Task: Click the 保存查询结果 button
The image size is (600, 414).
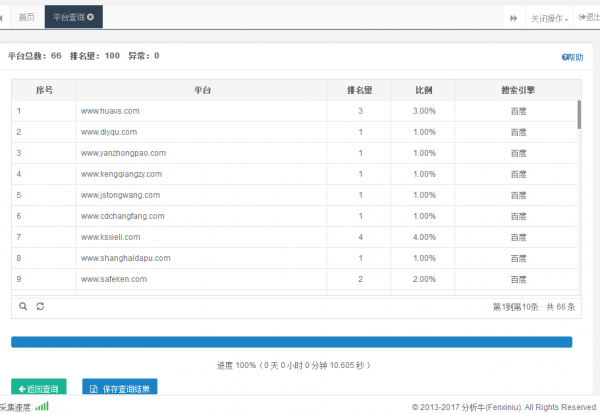Action: pyautogui.click(x=119, y=388)
